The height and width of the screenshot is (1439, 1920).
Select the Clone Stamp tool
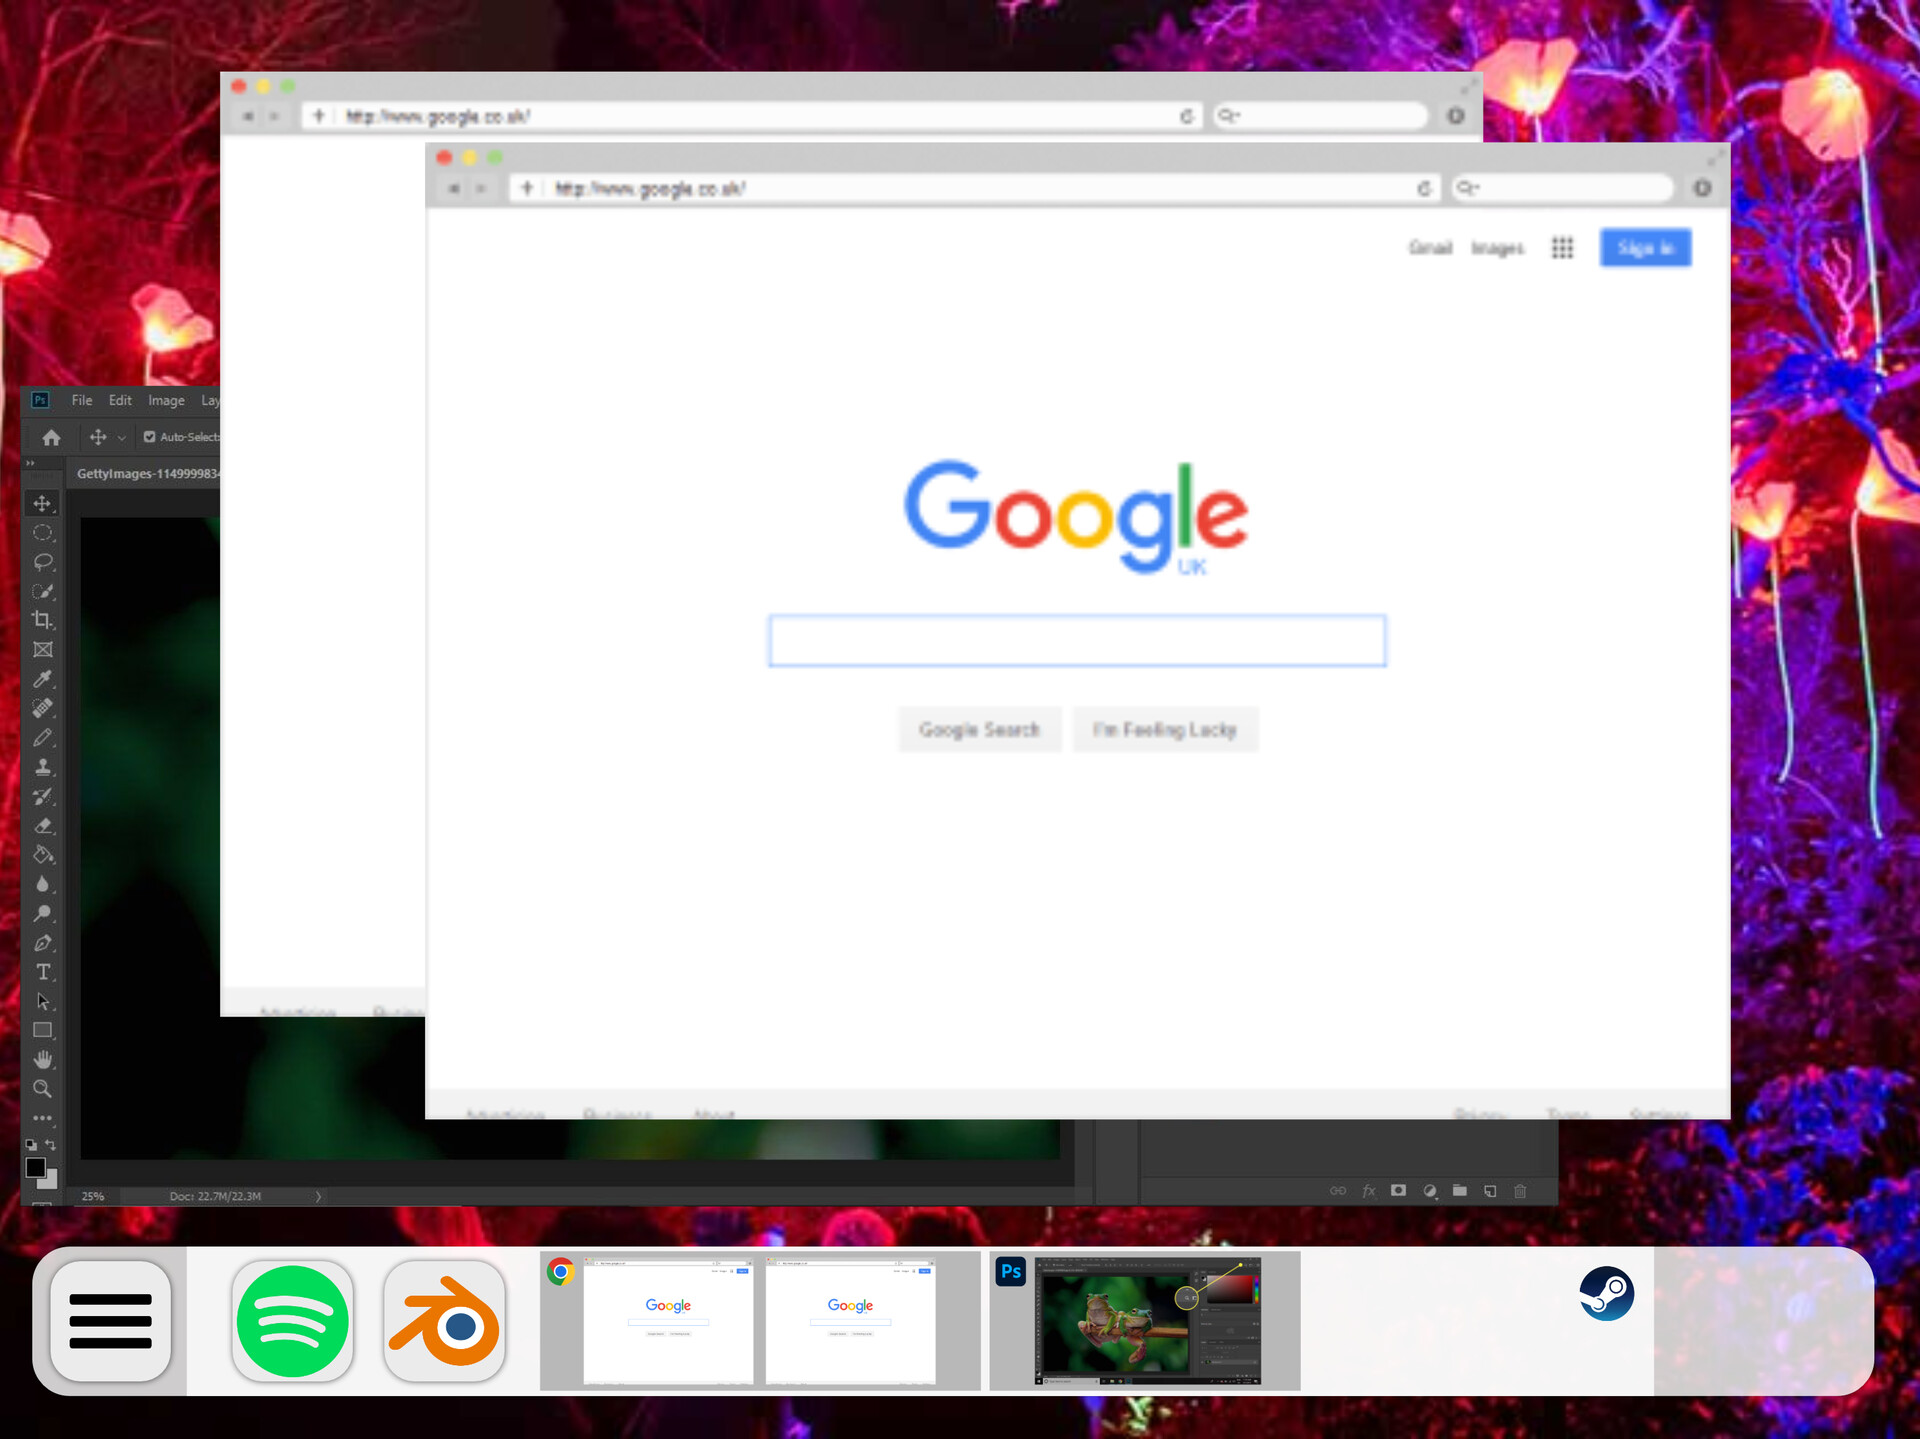pos(43,767)
